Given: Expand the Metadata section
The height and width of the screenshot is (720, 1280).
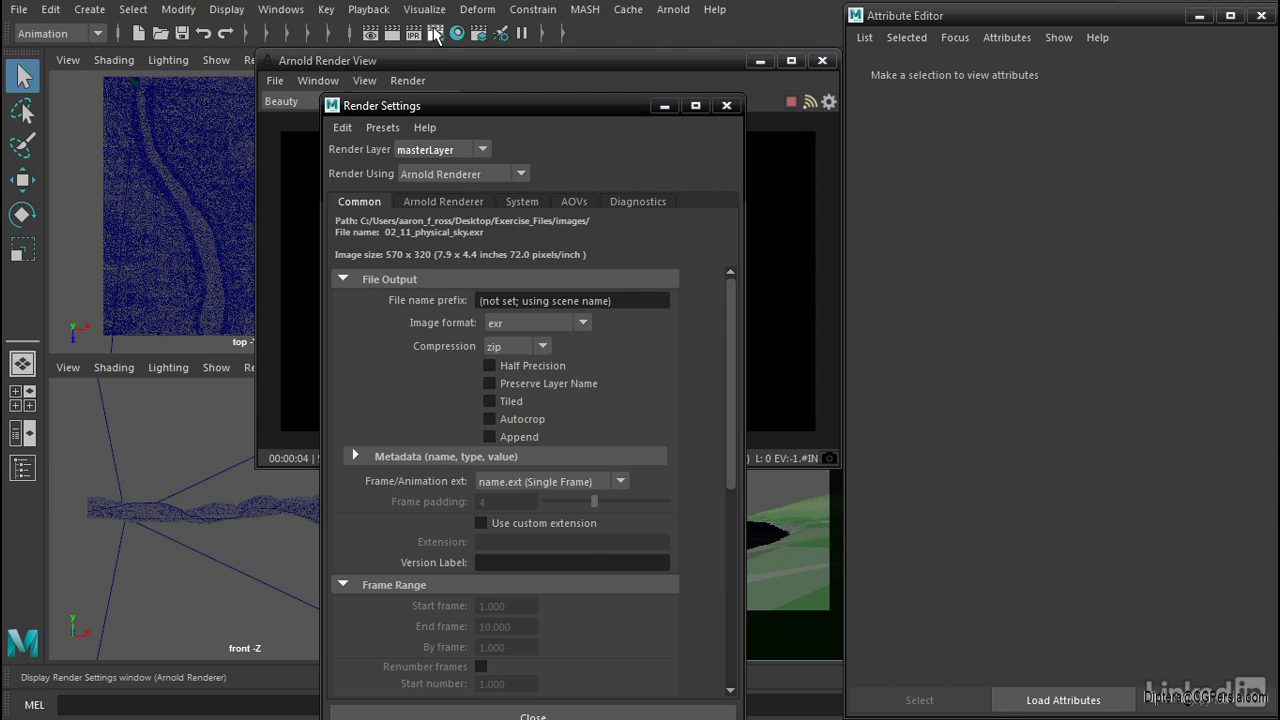Looking at the screenshot, I should [355, 455].
